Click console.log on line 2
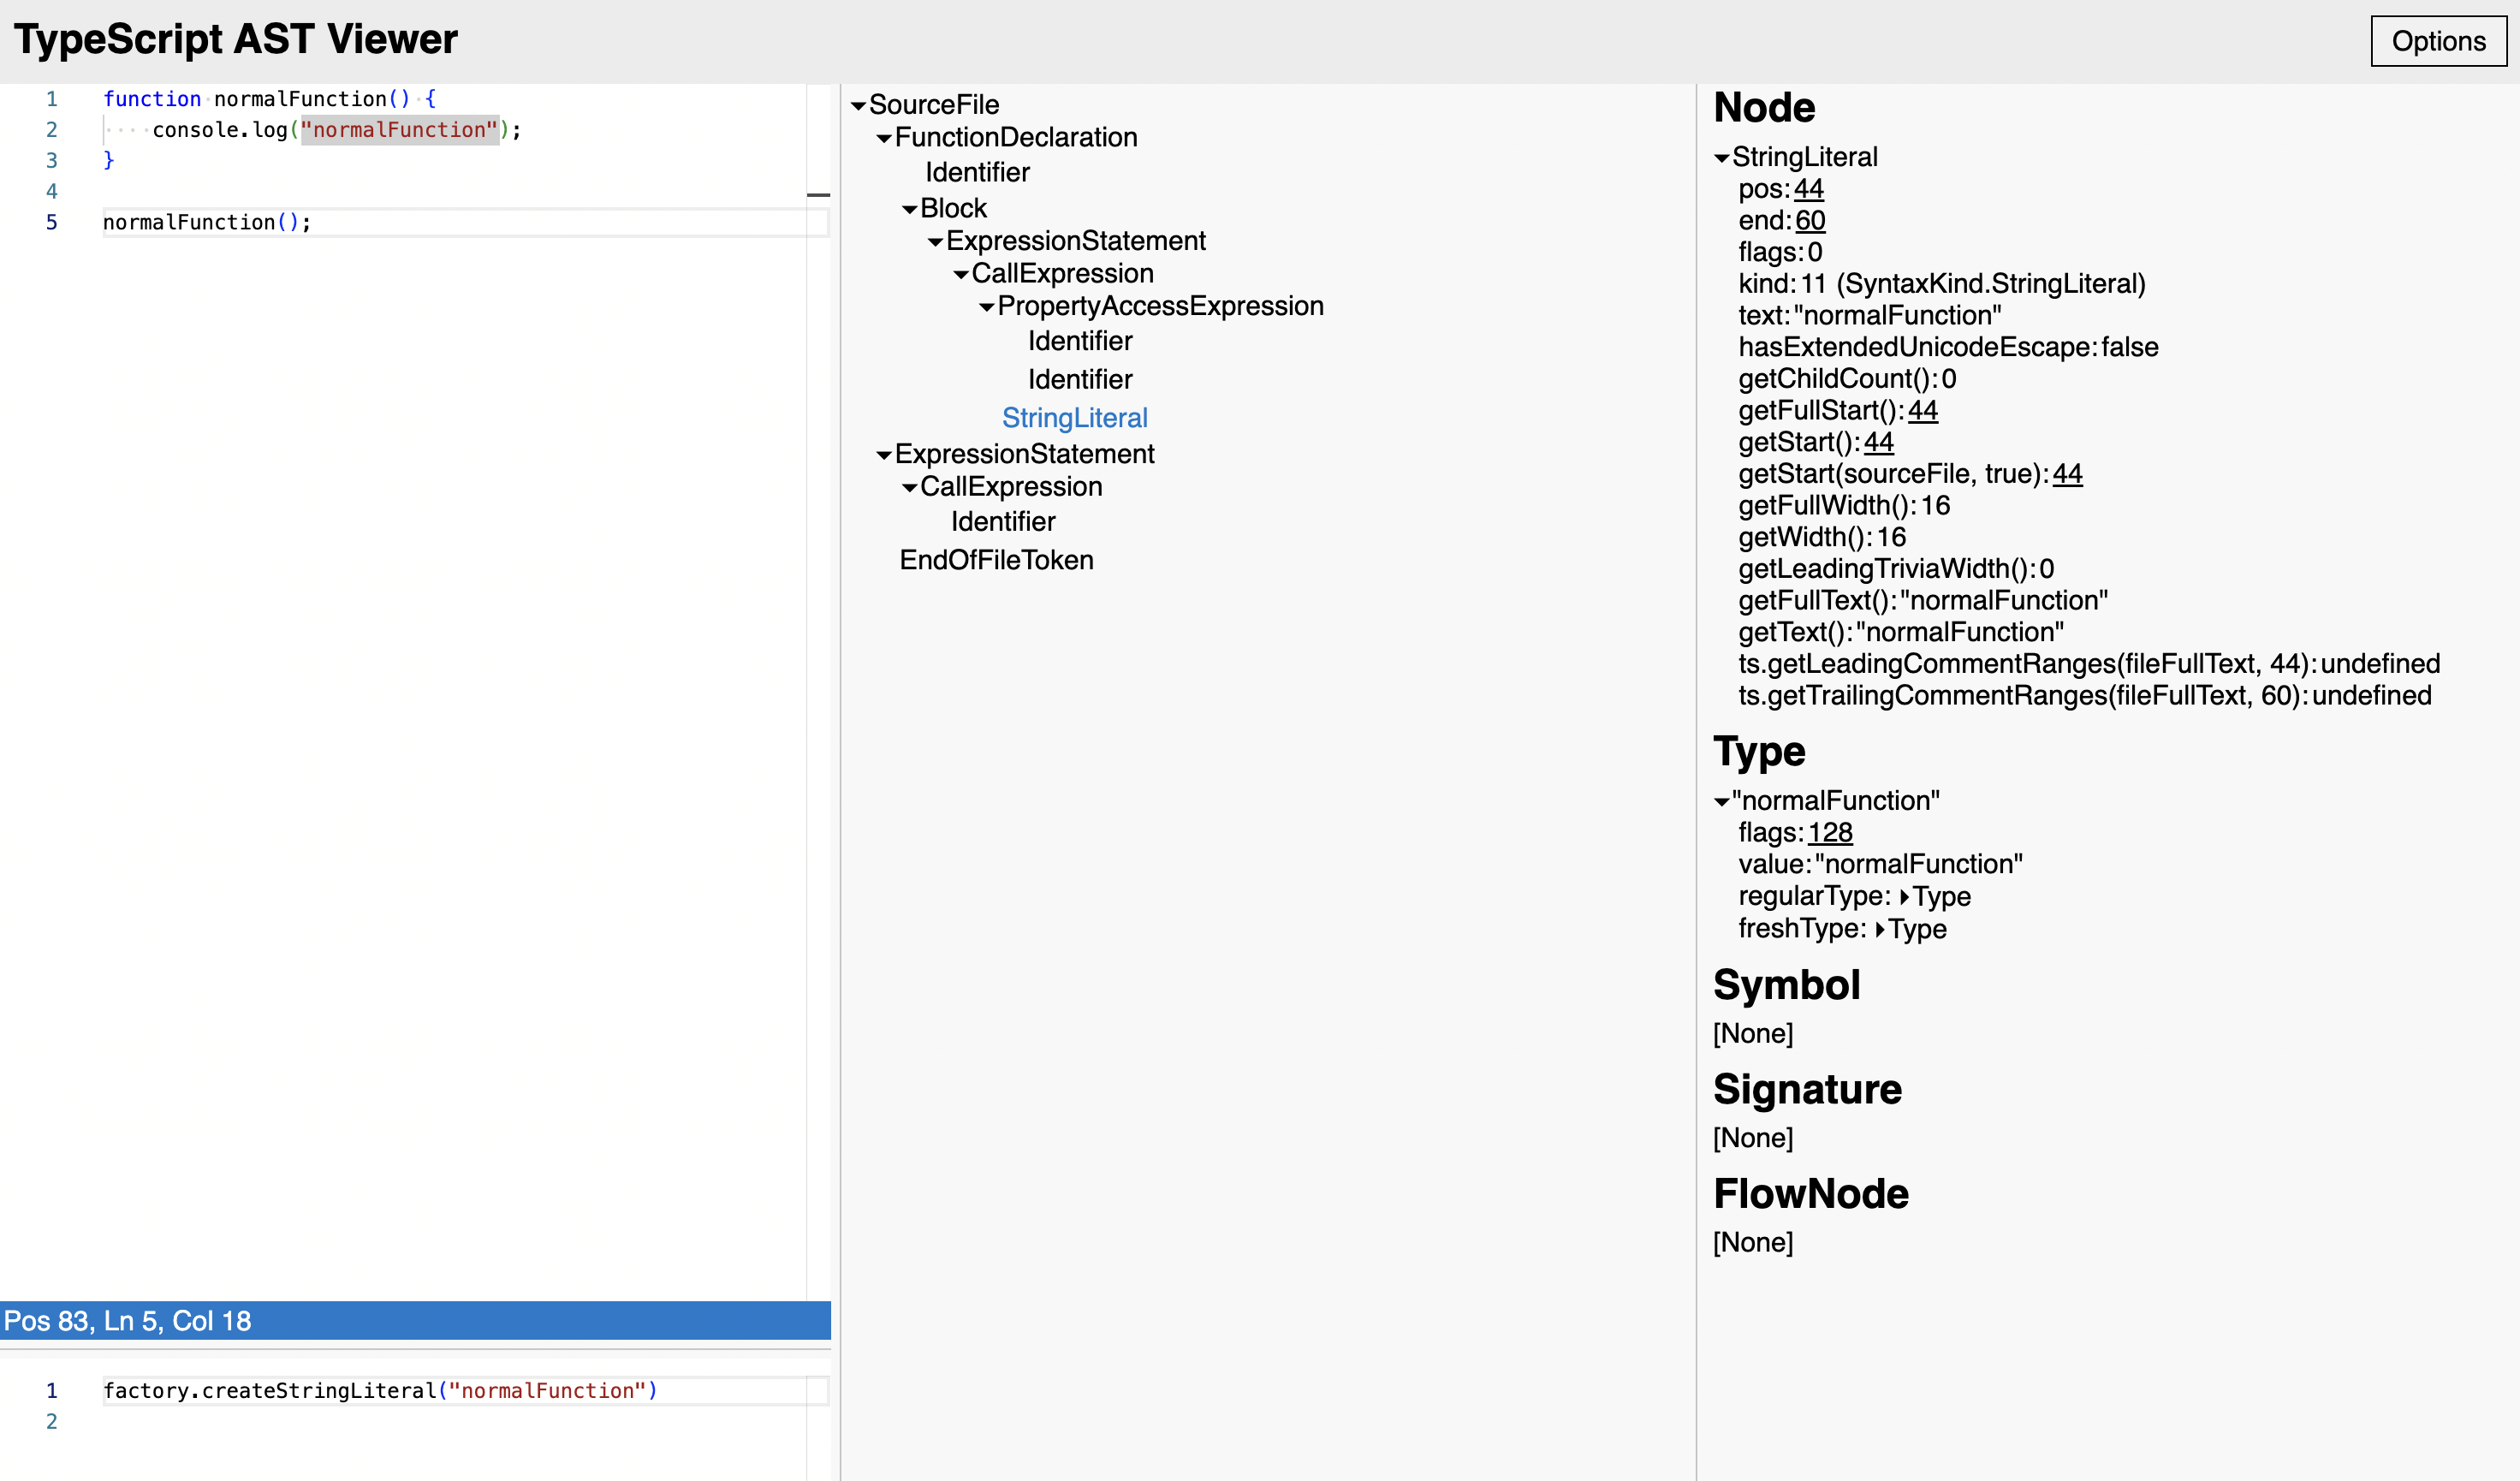Viewport: 2520px width, 1481px height. [x=220, y=130]
